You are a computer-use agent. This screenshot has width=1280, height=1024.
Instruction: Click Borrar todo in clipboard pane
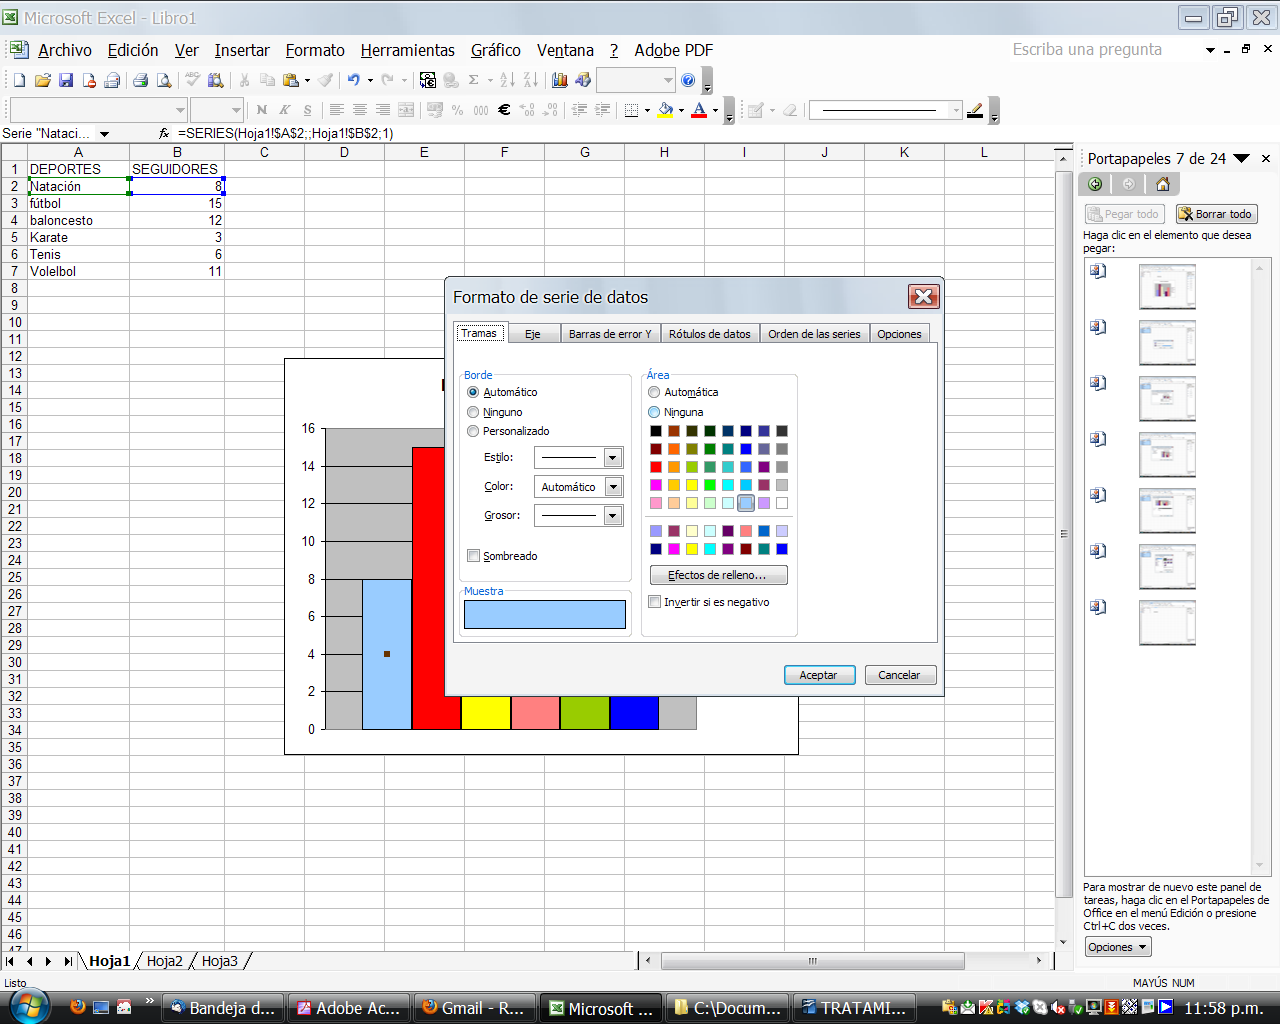click(1217, 214)
